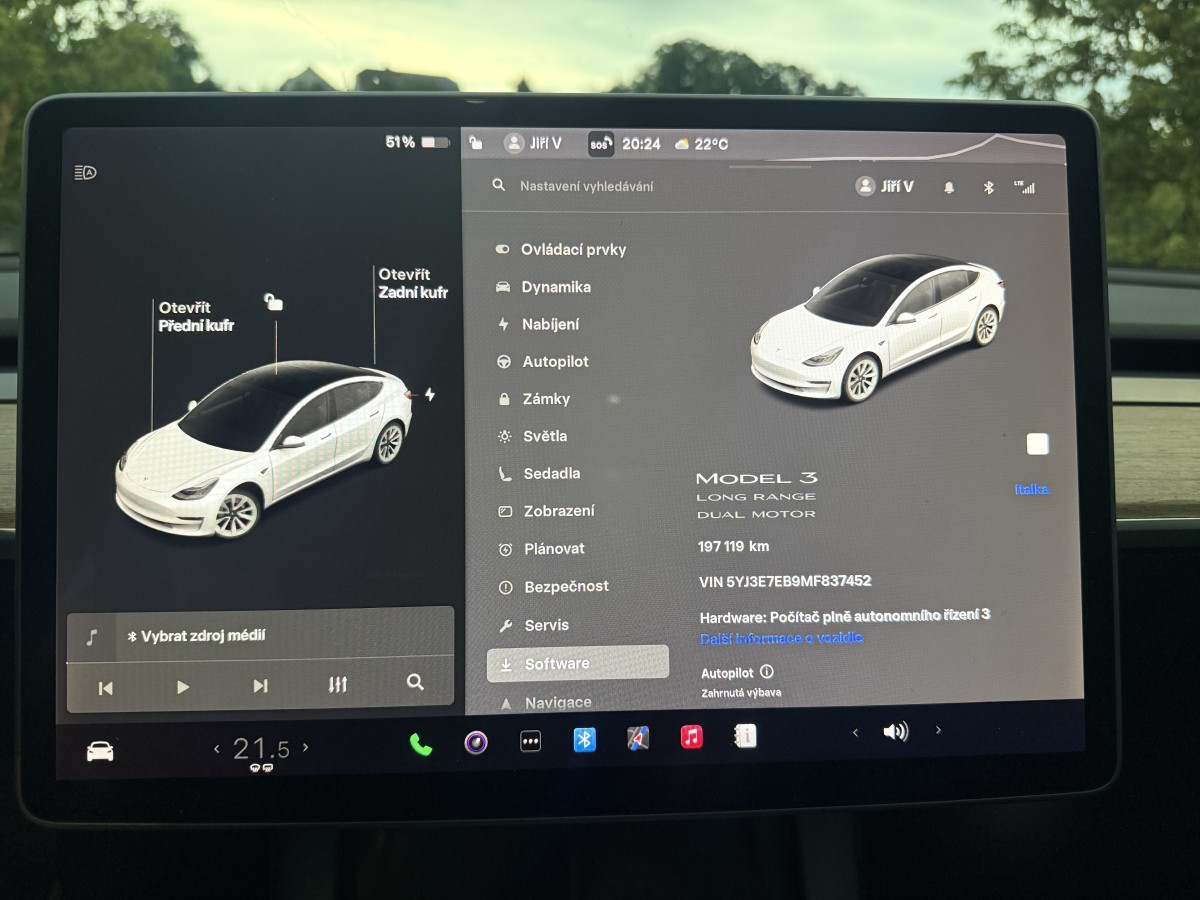
Task: Open the media equalizer settings icon
Action: pyautogui.click(x=338, y=685)
